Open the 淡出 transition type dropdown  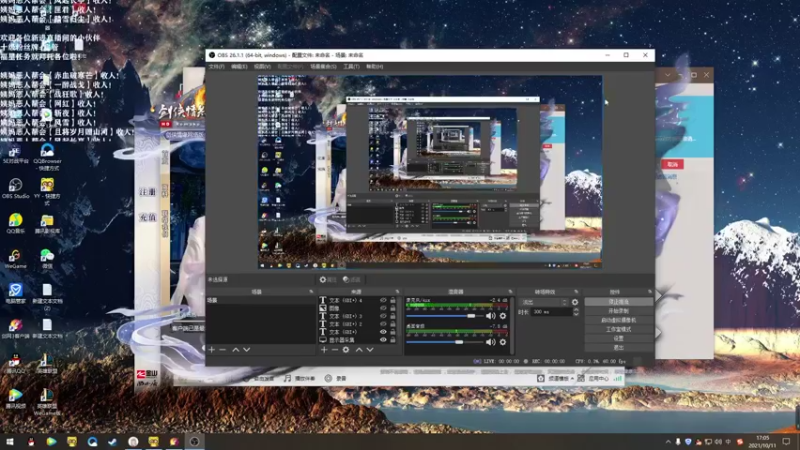[543, 302]
